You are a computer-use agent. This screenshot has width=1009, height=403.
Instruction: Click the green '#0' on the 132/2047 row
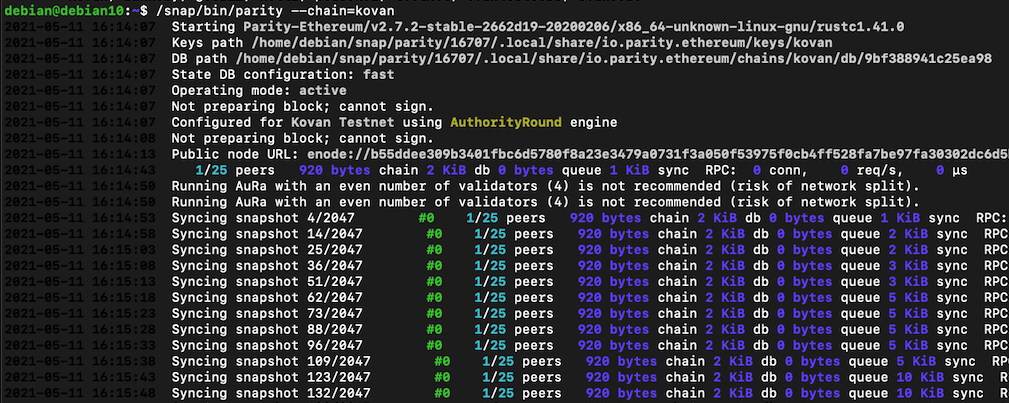coord(442,393)
